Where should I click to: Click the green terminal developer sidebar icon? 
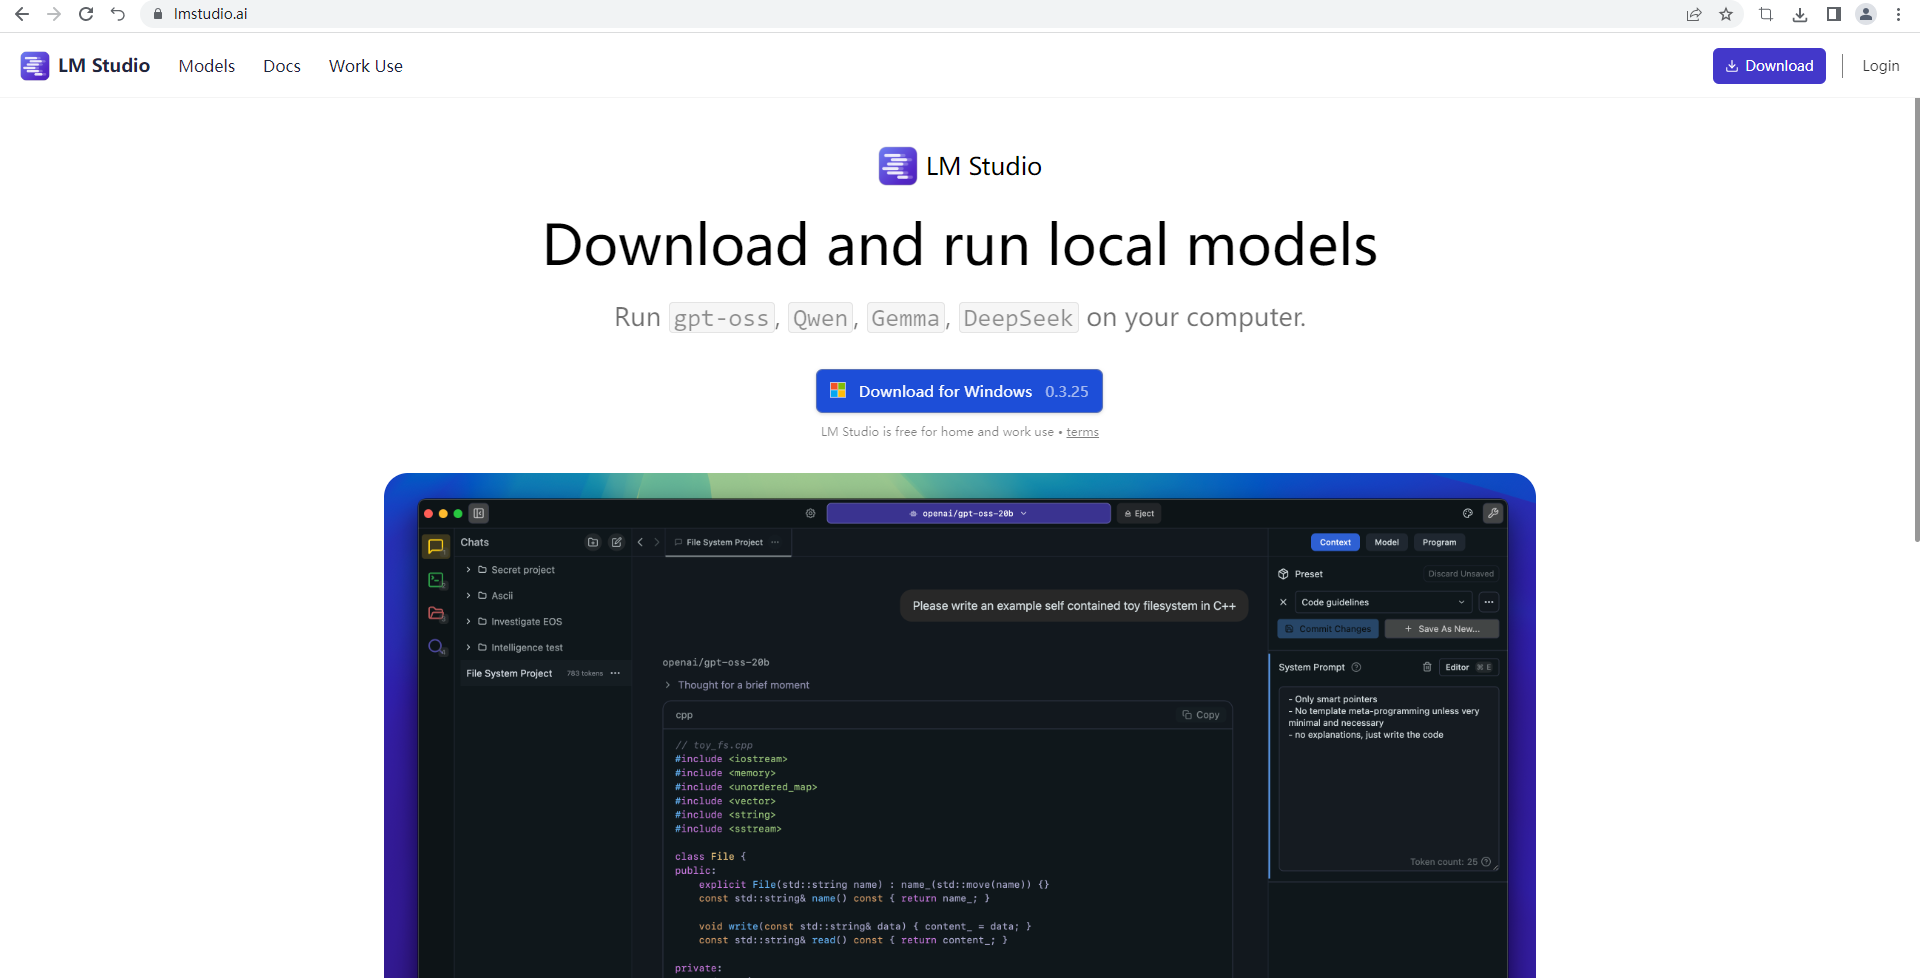click(x=436, y=580)
